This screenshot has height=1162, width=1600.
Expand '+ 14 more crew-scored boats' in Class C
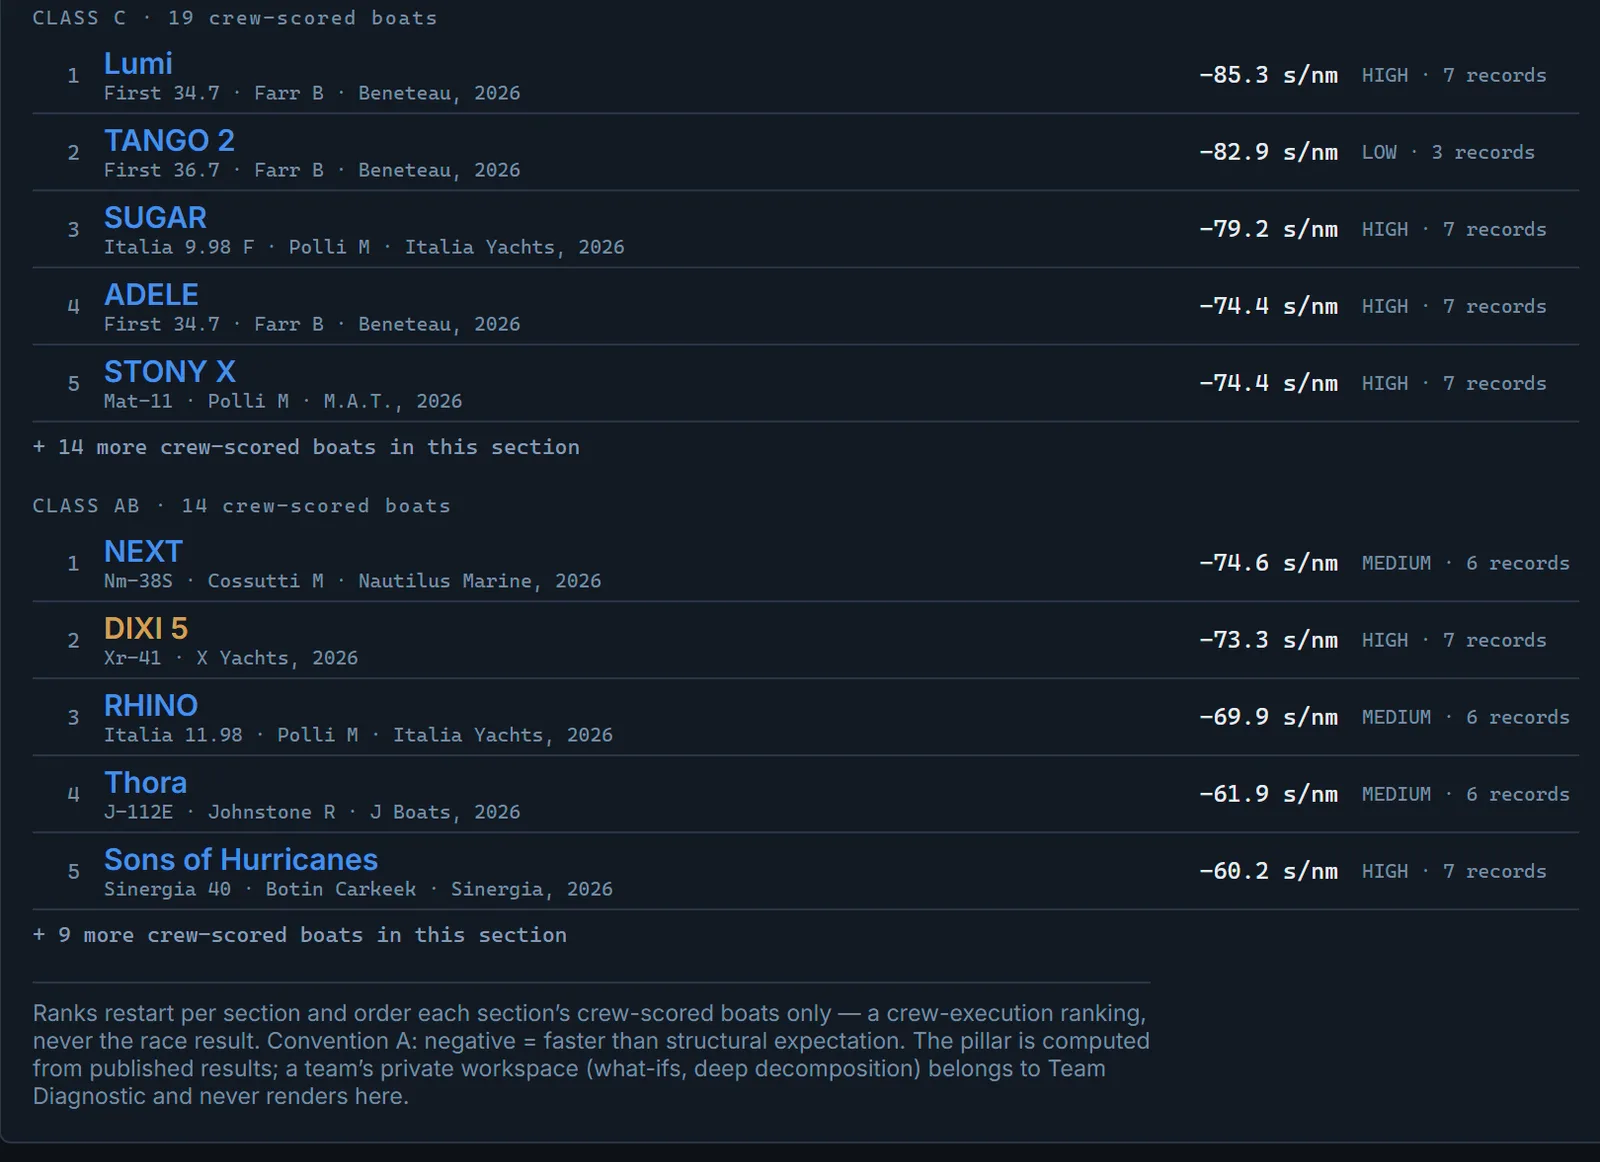pos(306,447)
